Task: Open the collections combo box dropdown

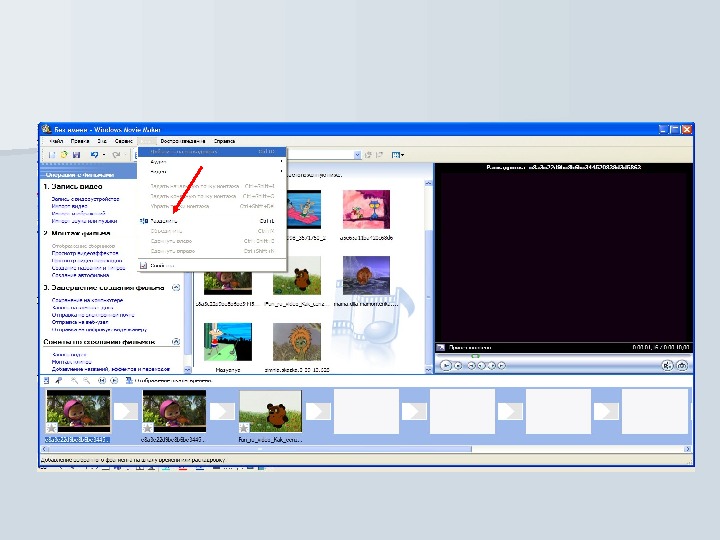Action: pos(358,155)
